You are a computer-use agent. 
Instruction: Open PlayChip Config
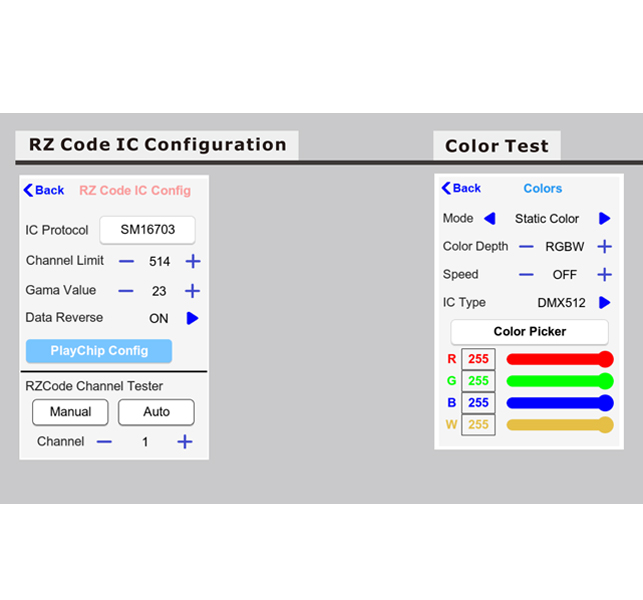tap(99, 351)
